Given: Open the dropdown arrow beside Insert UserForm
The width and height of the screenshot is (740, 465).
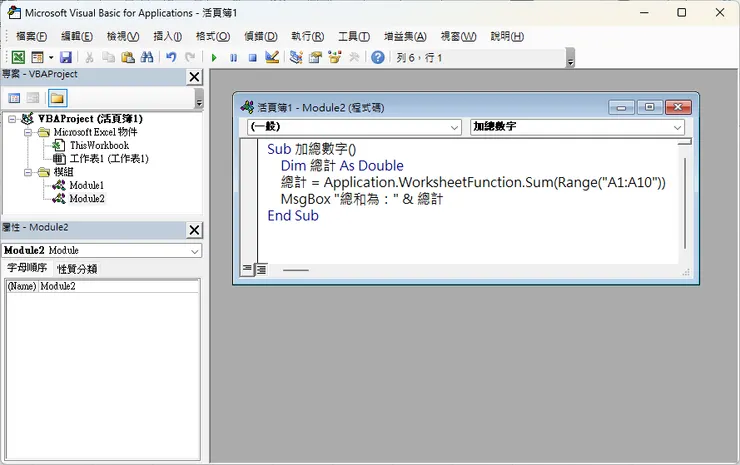Looking at the screenshot, I should [x=51, y=58].
